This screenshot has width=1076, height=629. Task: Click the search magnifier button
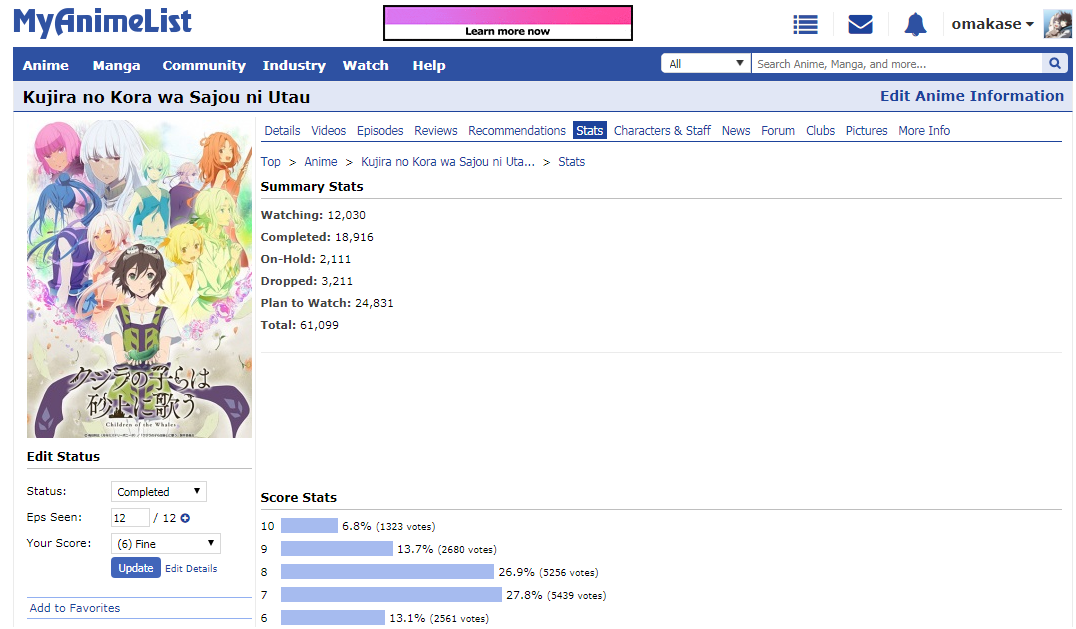[x=1055, y=64]
